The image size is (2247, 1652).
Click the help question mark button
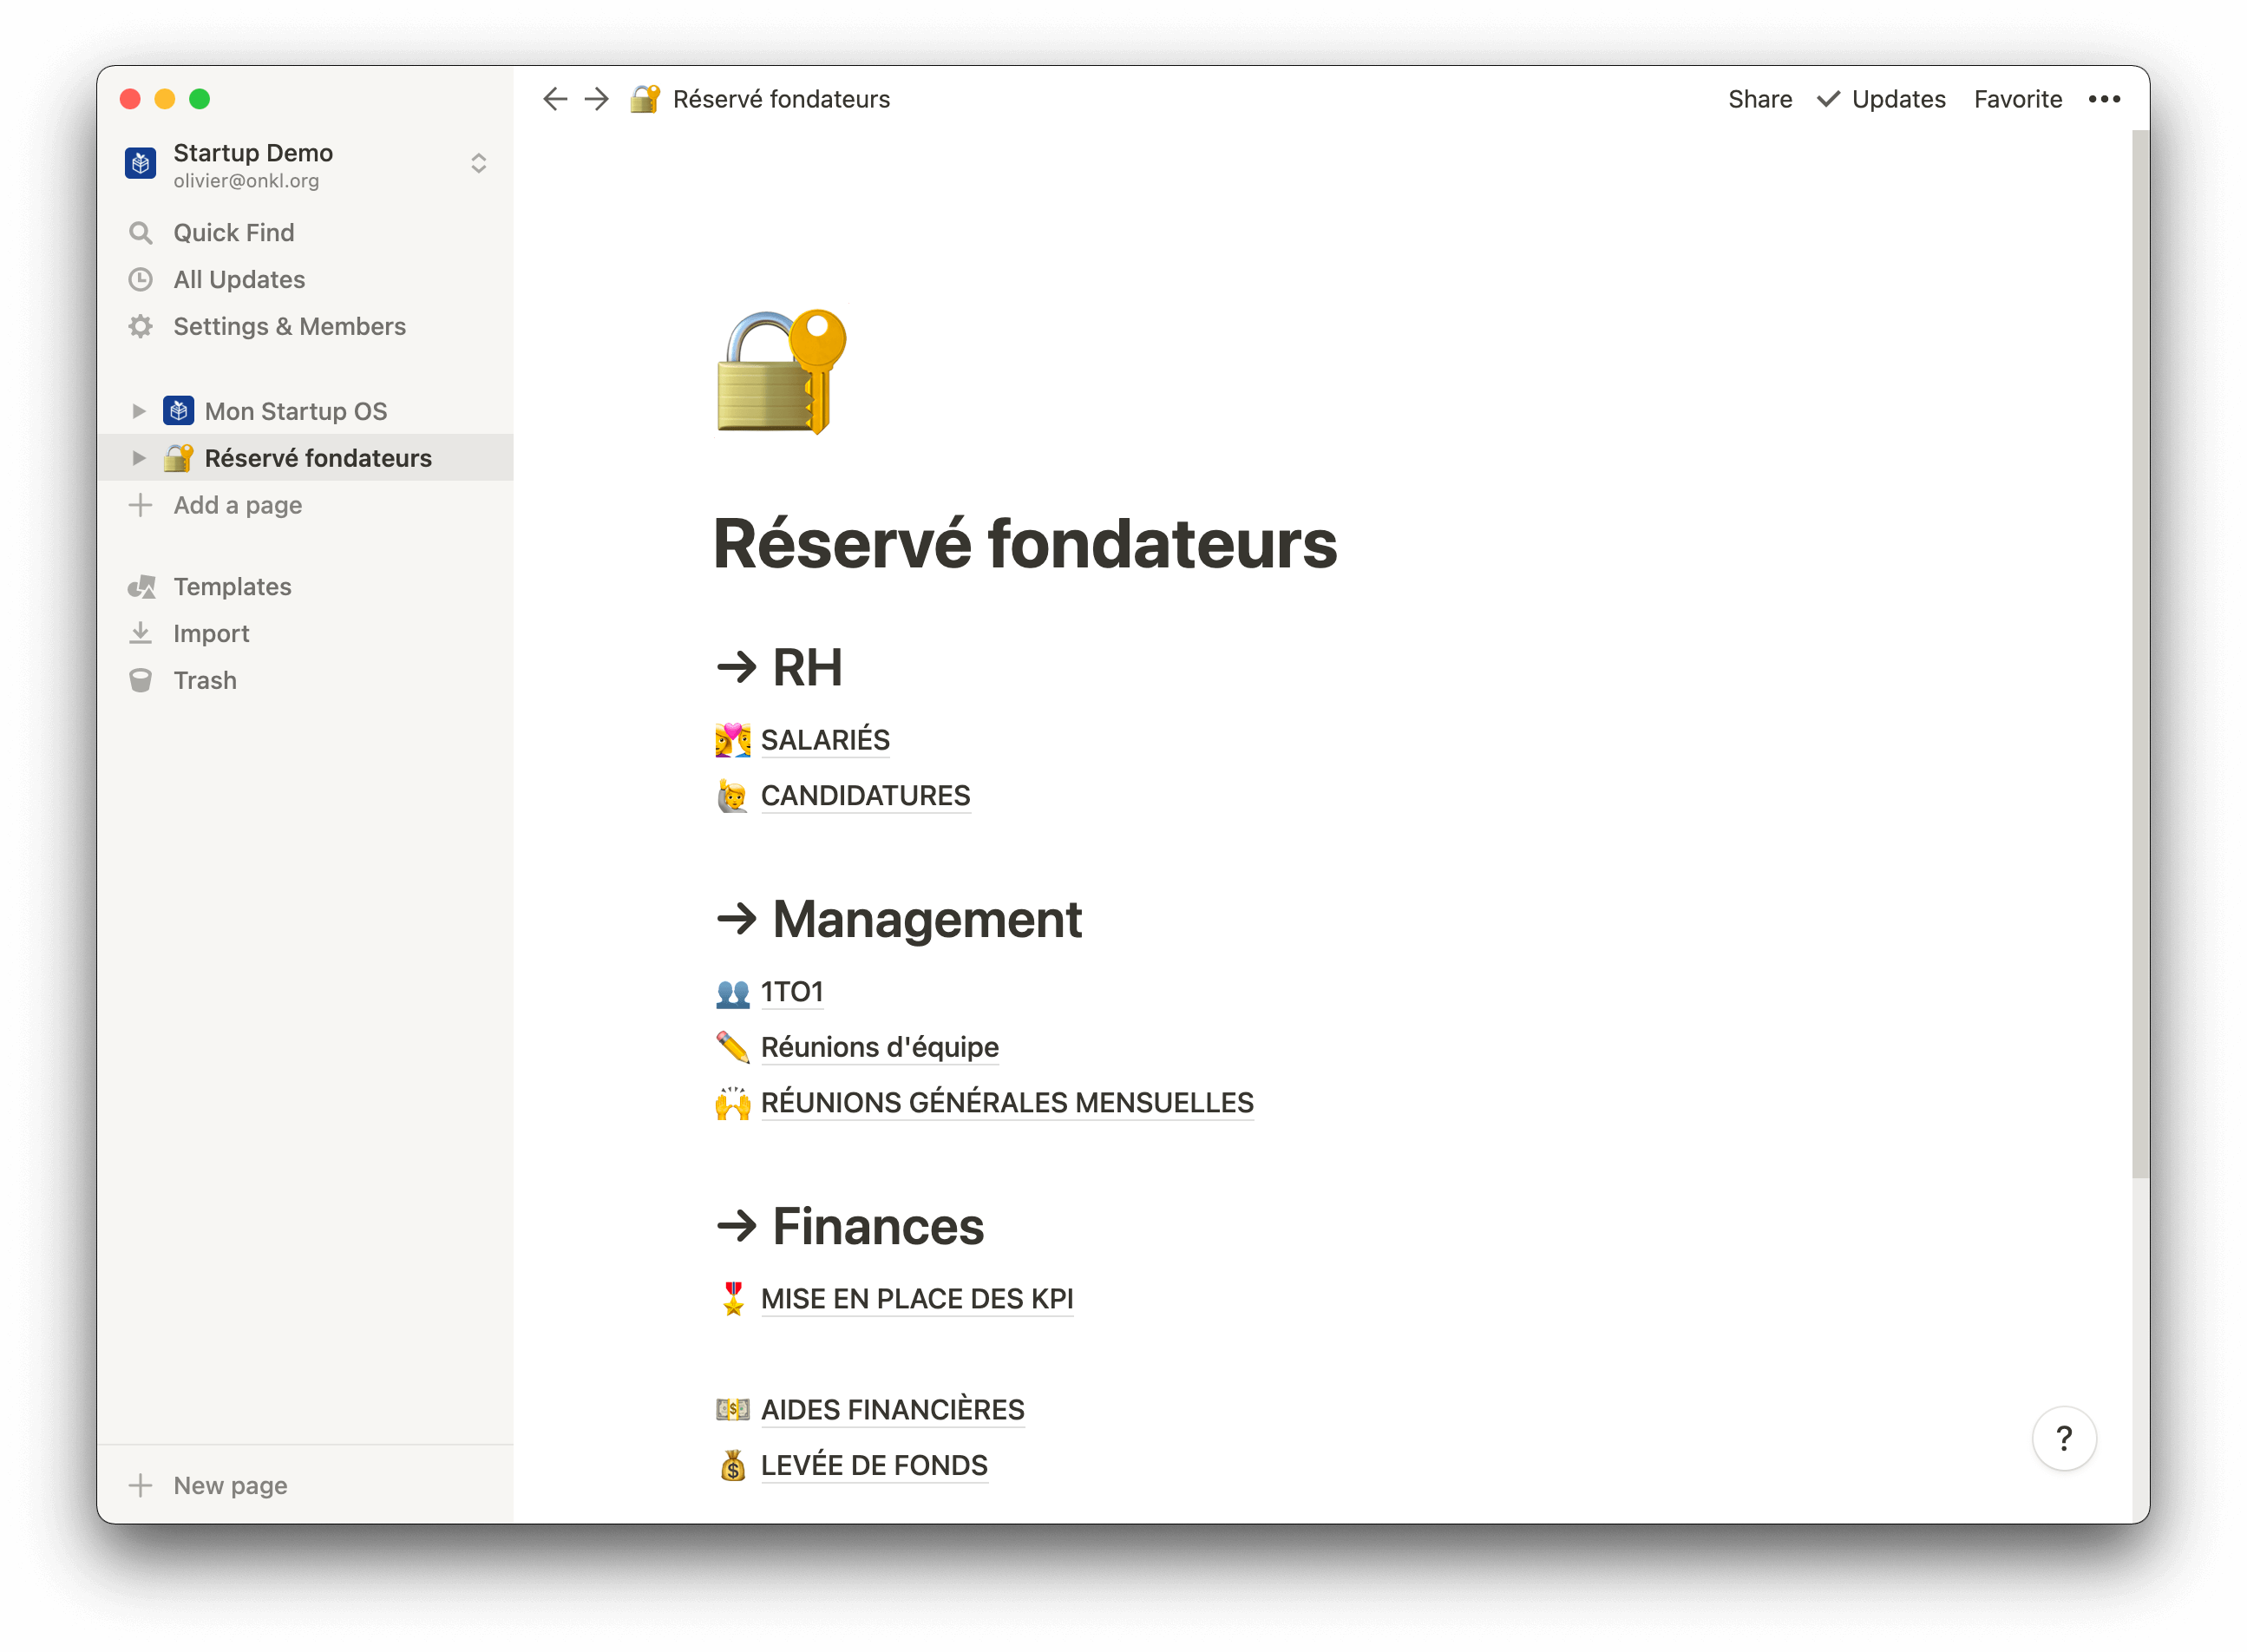click(x=2063, y=1439)
